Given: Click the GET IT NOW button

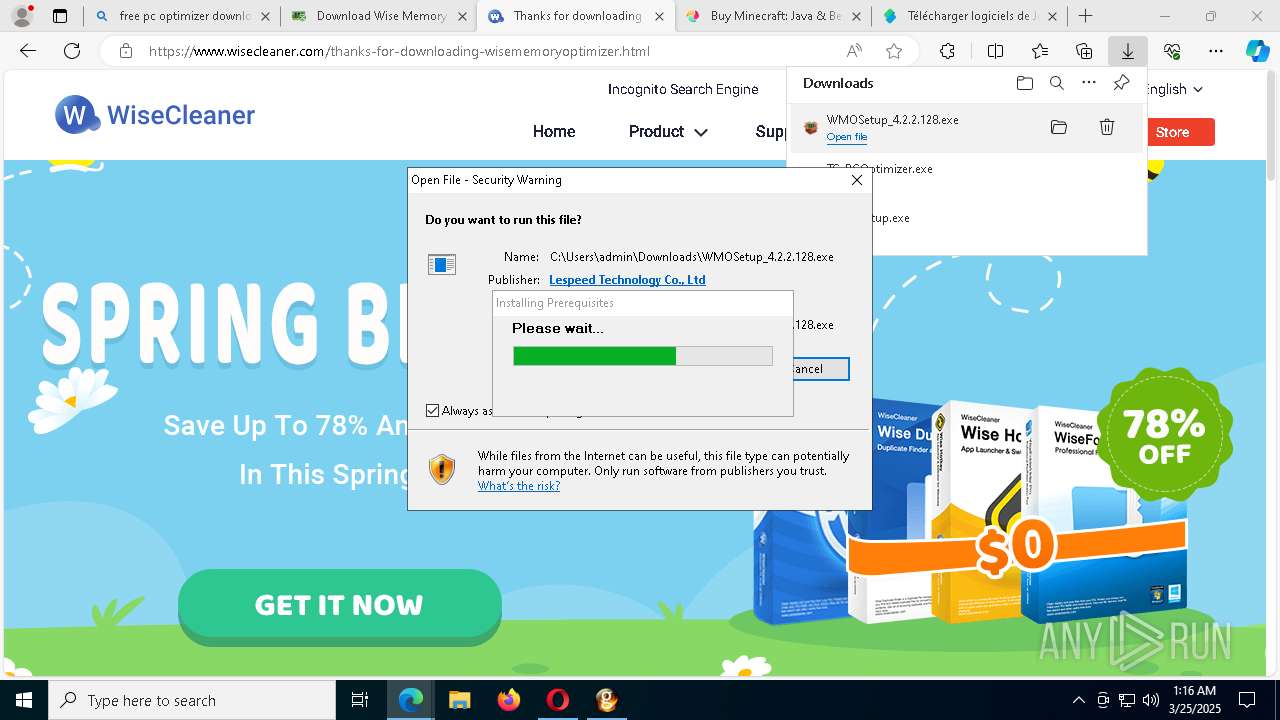Looking at the screenshot, I should (339, 605).
